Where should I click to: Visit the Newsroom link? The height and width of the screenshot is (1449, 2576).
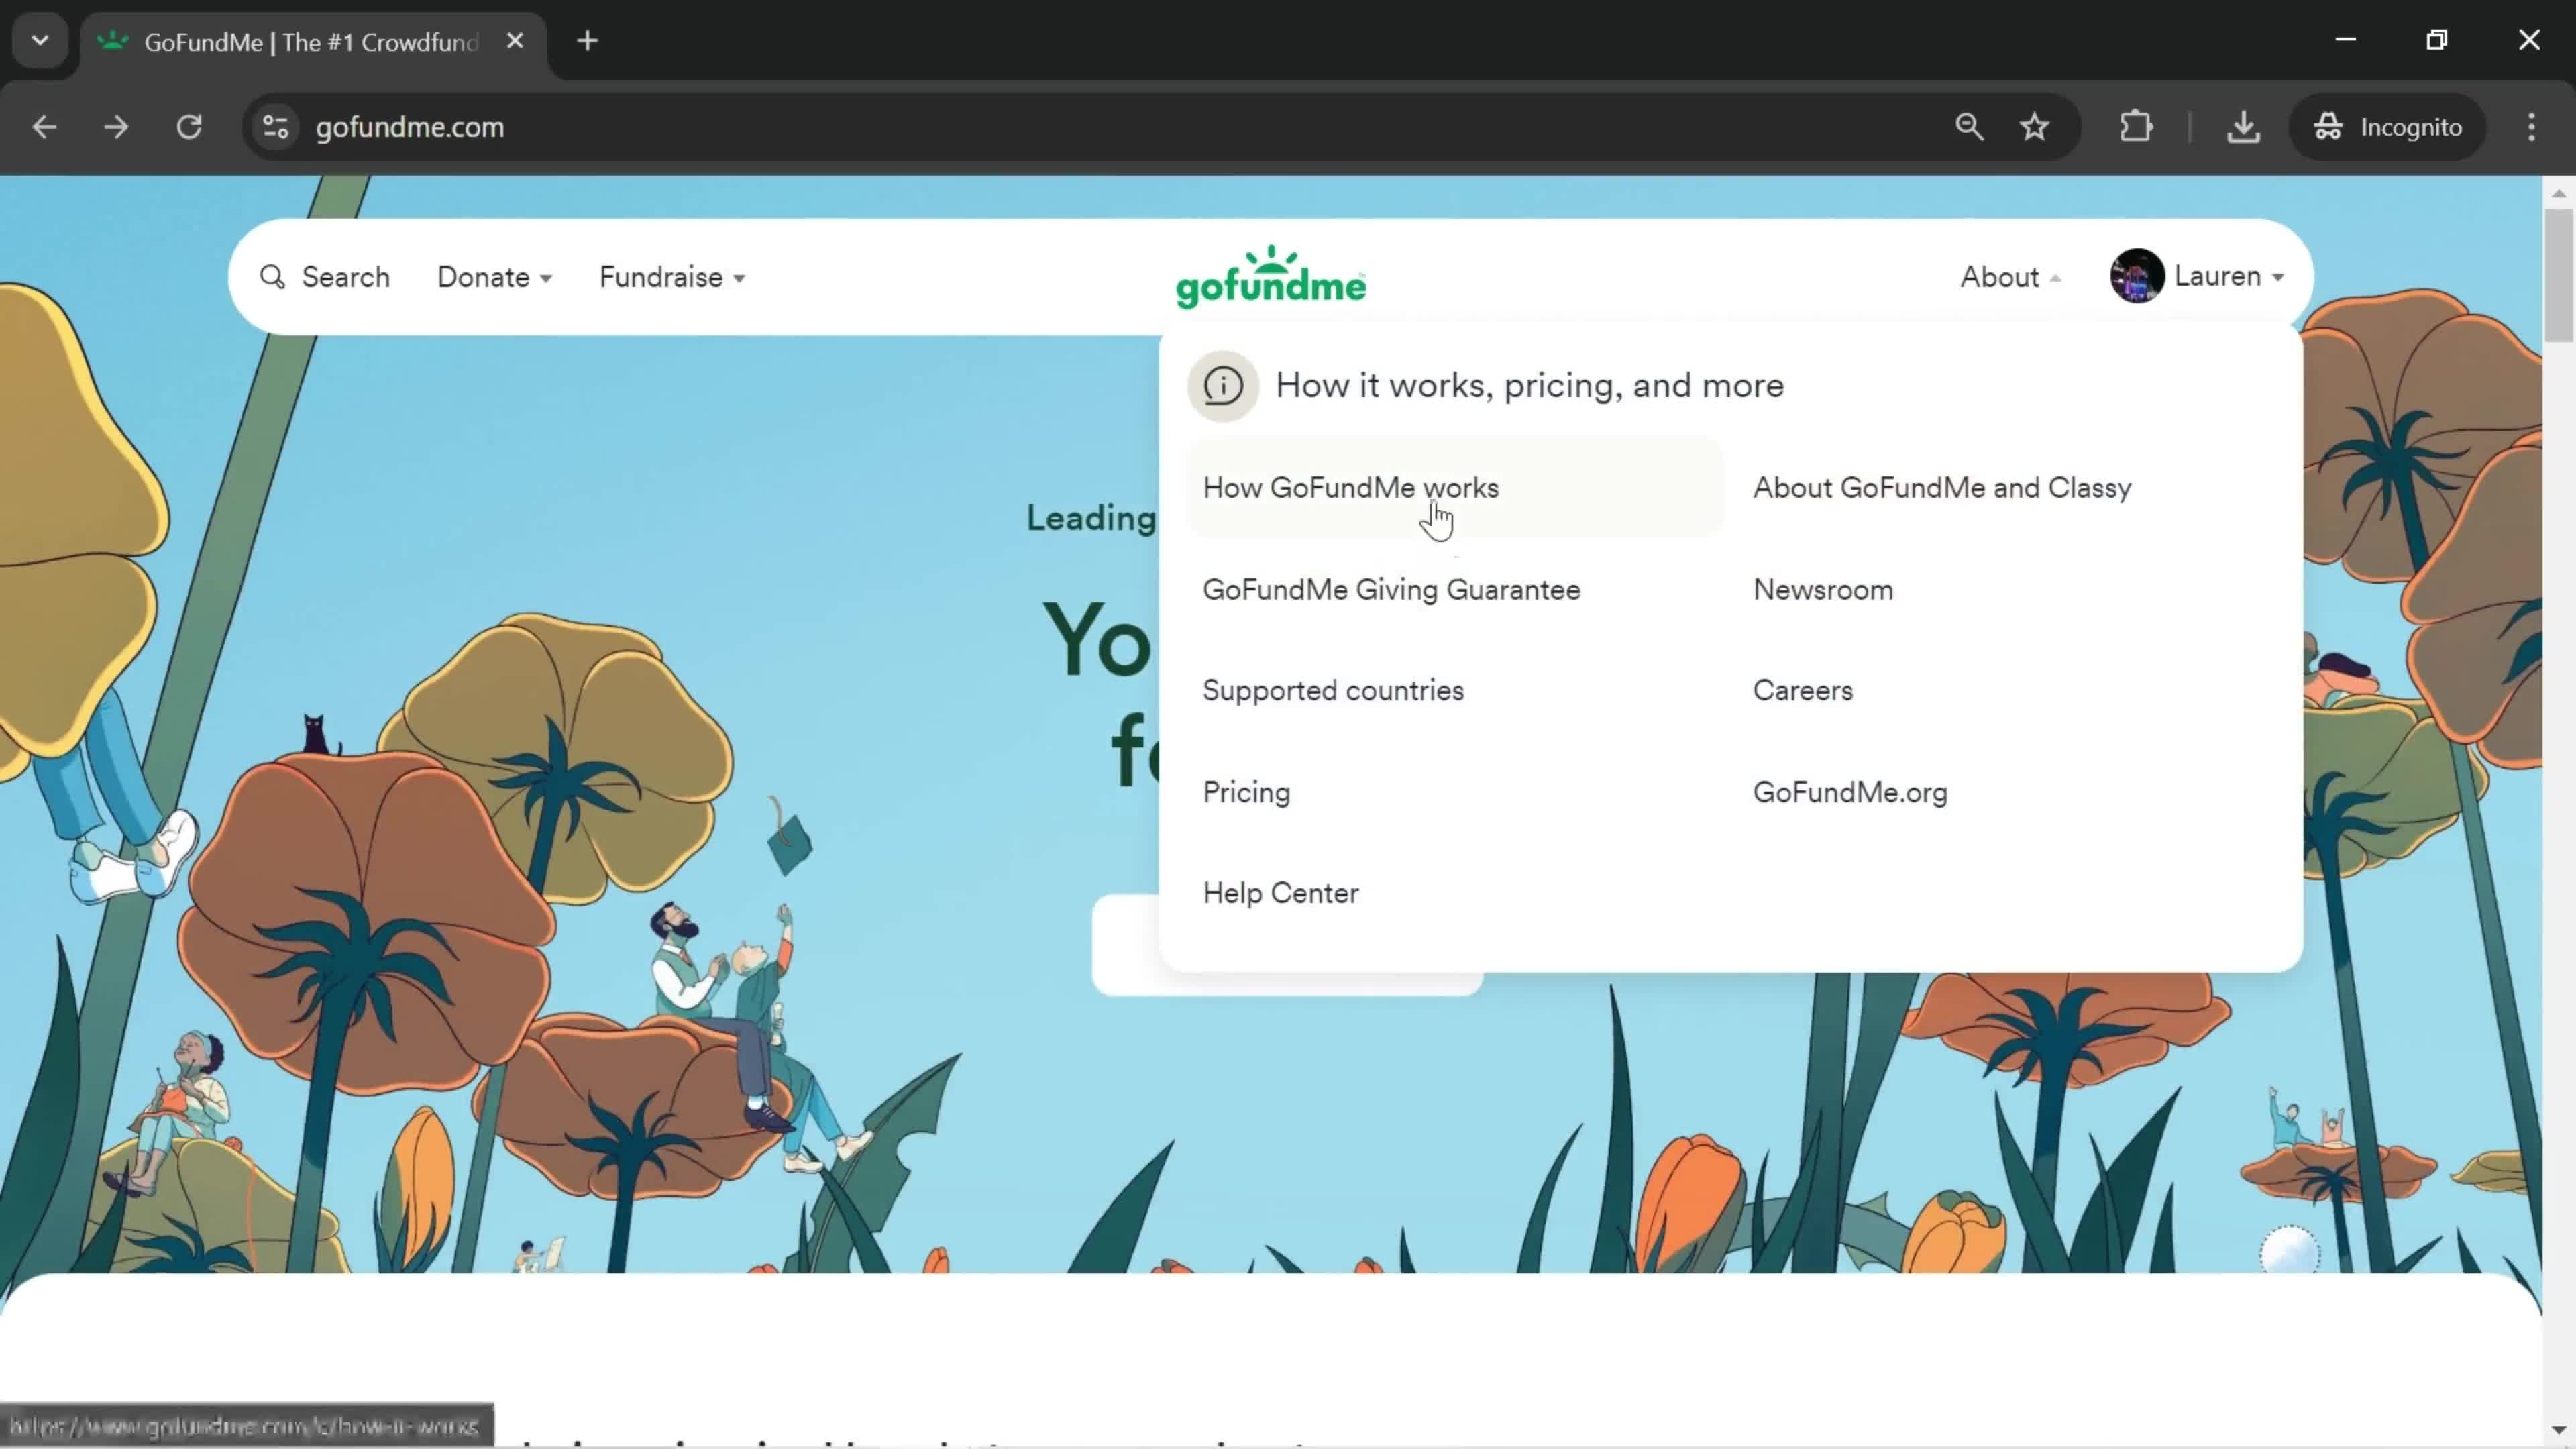1822,590
